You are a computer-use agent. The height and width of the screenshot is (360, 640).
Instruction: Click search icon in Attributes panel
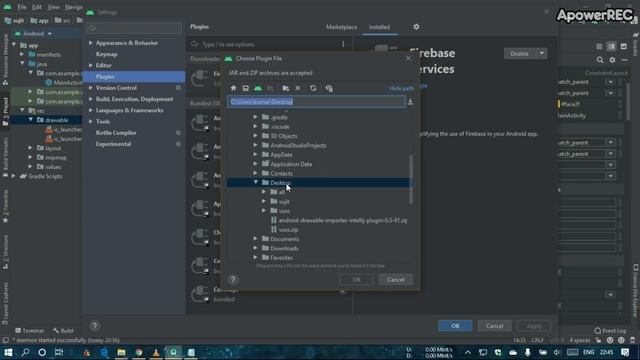[x=600, y=60]
